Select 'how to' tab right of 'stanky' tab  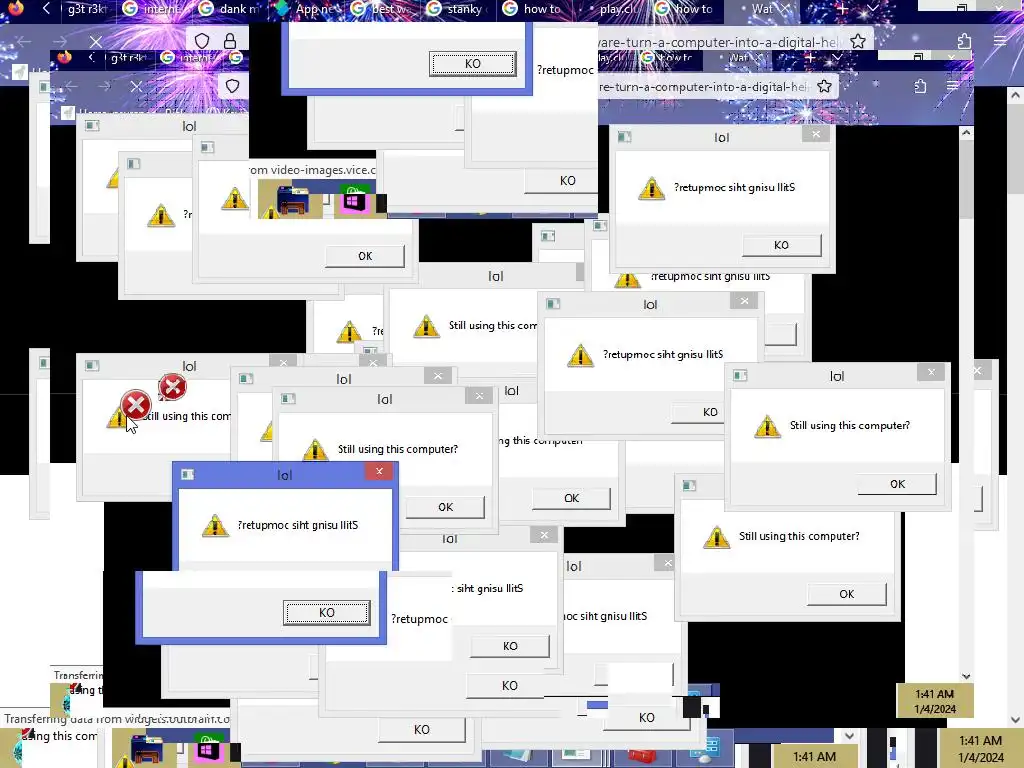point(536,9)
